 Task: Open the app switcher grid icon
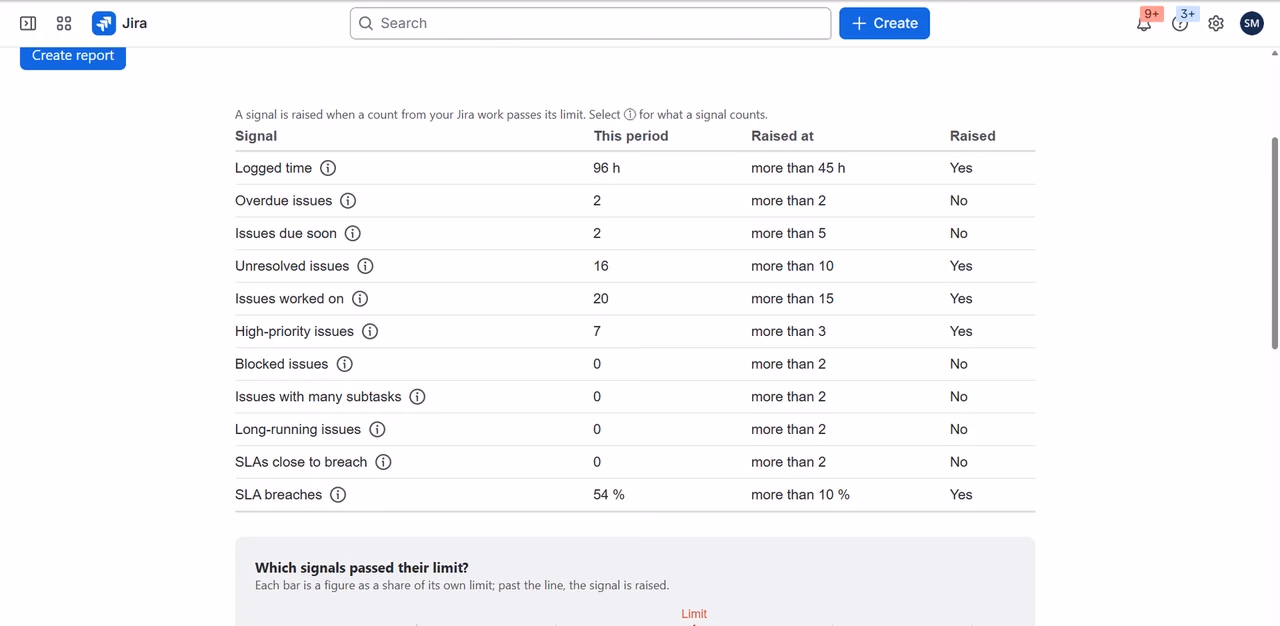(x=64, y=23)
